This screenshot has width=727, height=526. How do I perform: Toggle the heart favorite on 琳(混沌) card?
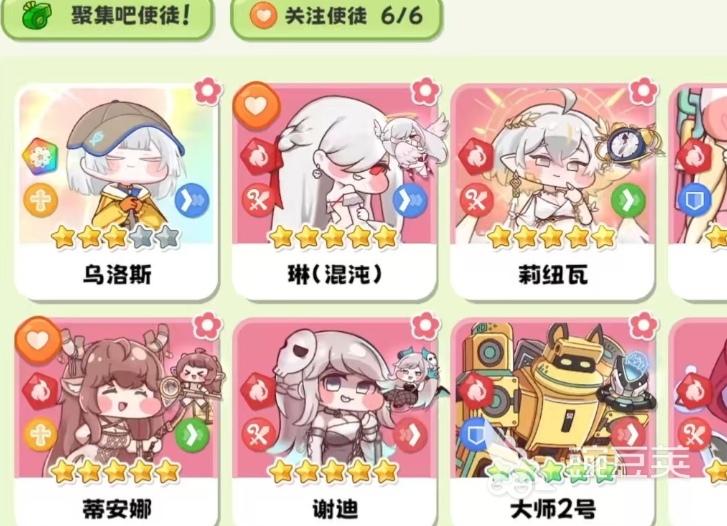pyautogui.click(x=256, y=106)
